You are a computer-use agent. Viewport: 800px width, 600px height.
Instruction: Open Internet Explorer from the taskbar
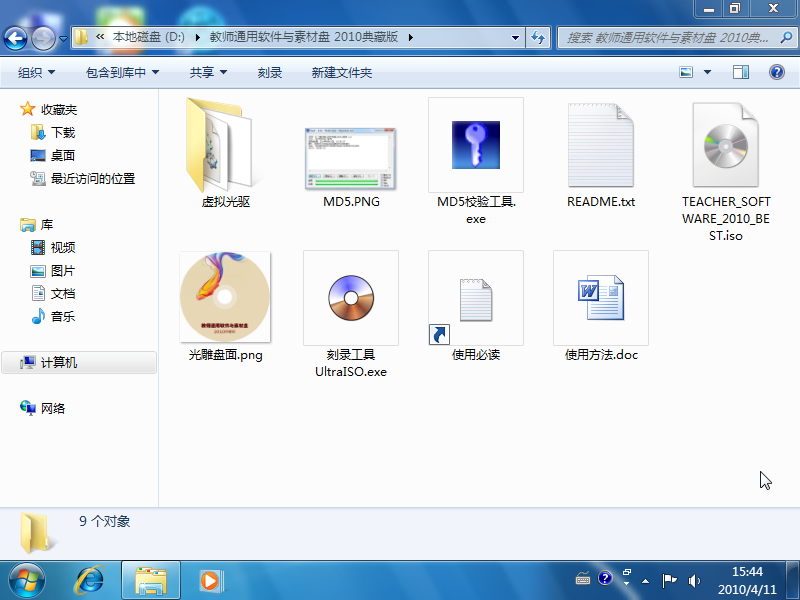pos(91,579)
